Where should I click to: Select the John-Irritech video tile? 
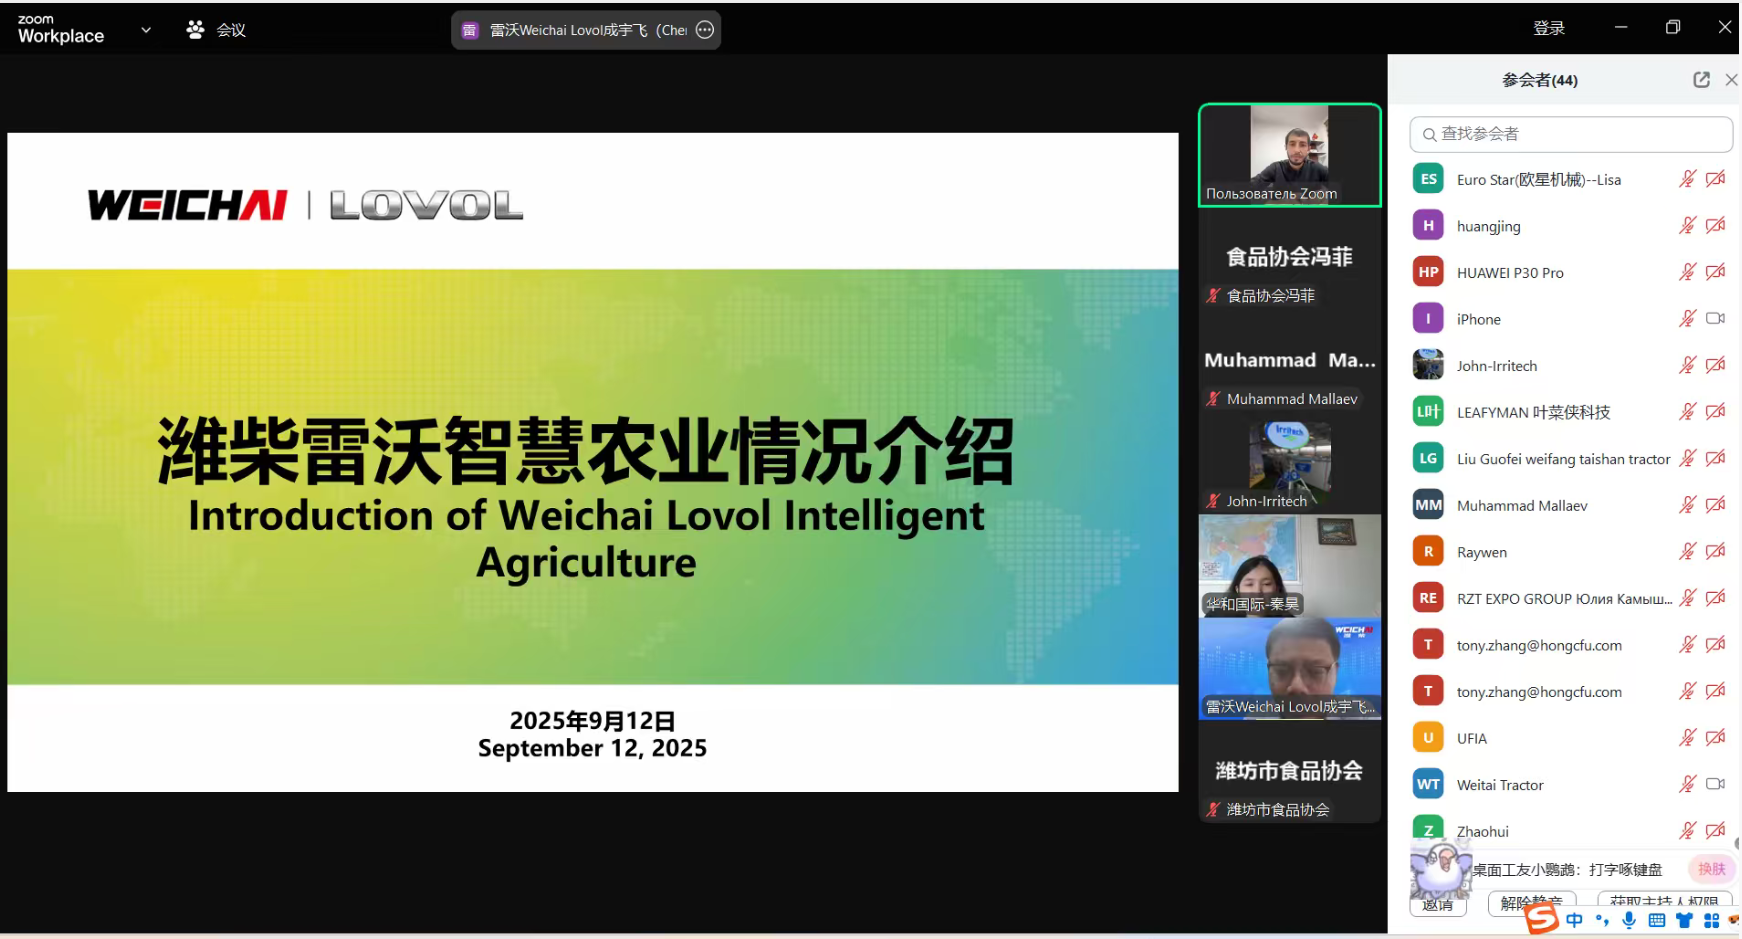[x=1289, y=463]
